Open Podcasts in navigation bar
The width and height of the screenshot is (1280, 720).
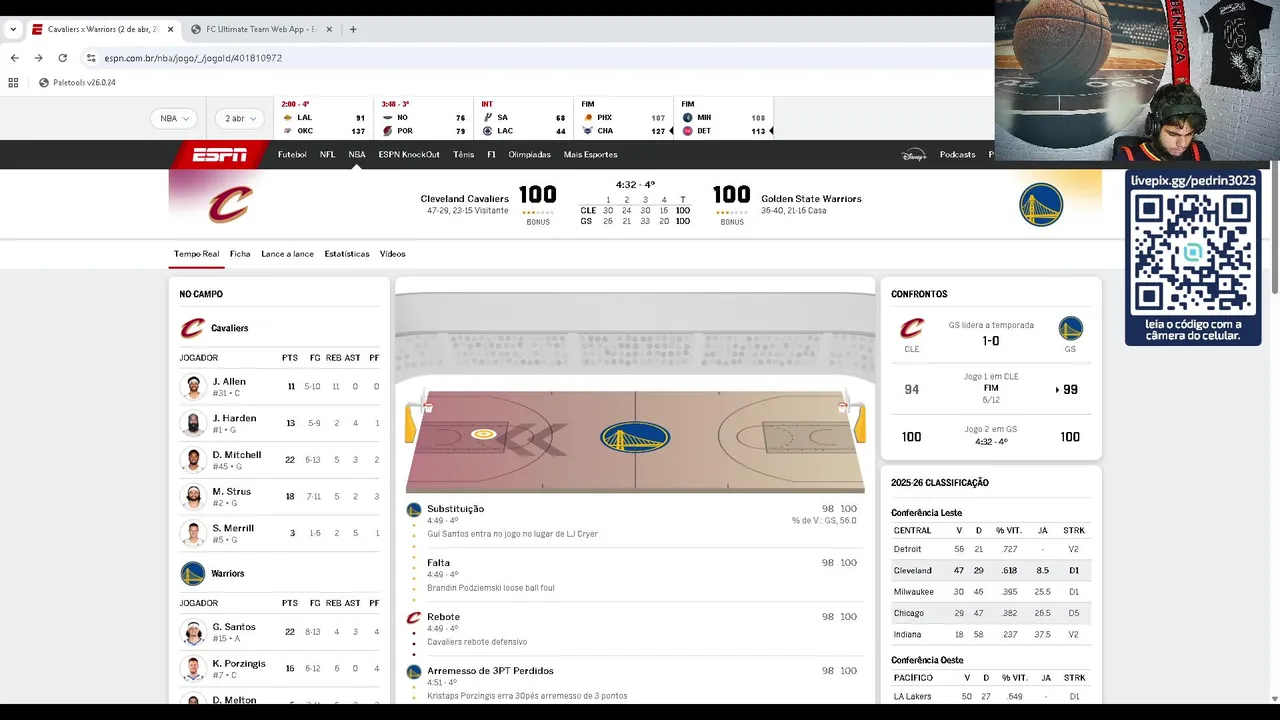[957, 155]
